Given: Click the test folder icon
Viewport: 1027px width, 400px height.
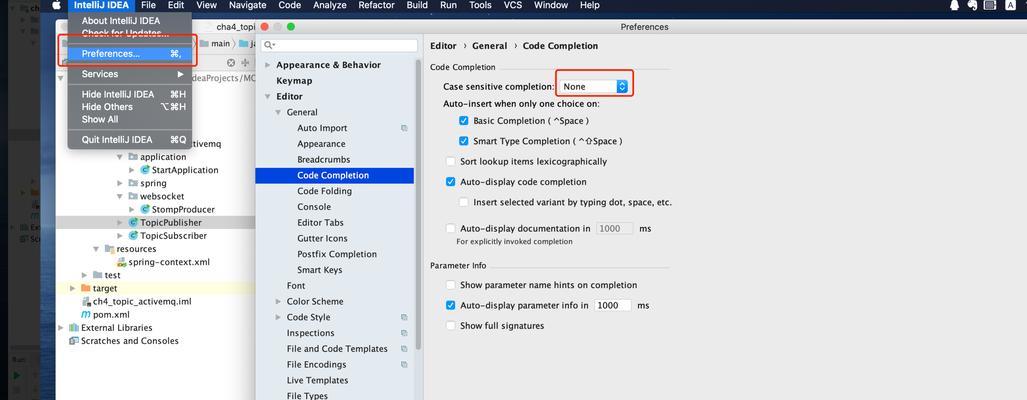Looking at the screenshot, I should click(98, 275).
